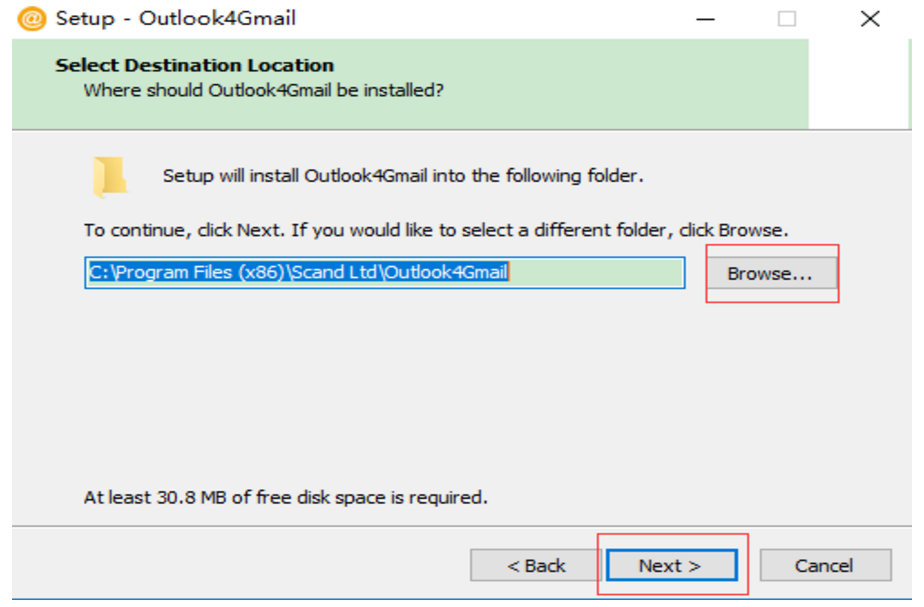Minimize the Setup window
The height and width of the screenshot is (607, 924).
pyautogui.click(x=706, y=19)
